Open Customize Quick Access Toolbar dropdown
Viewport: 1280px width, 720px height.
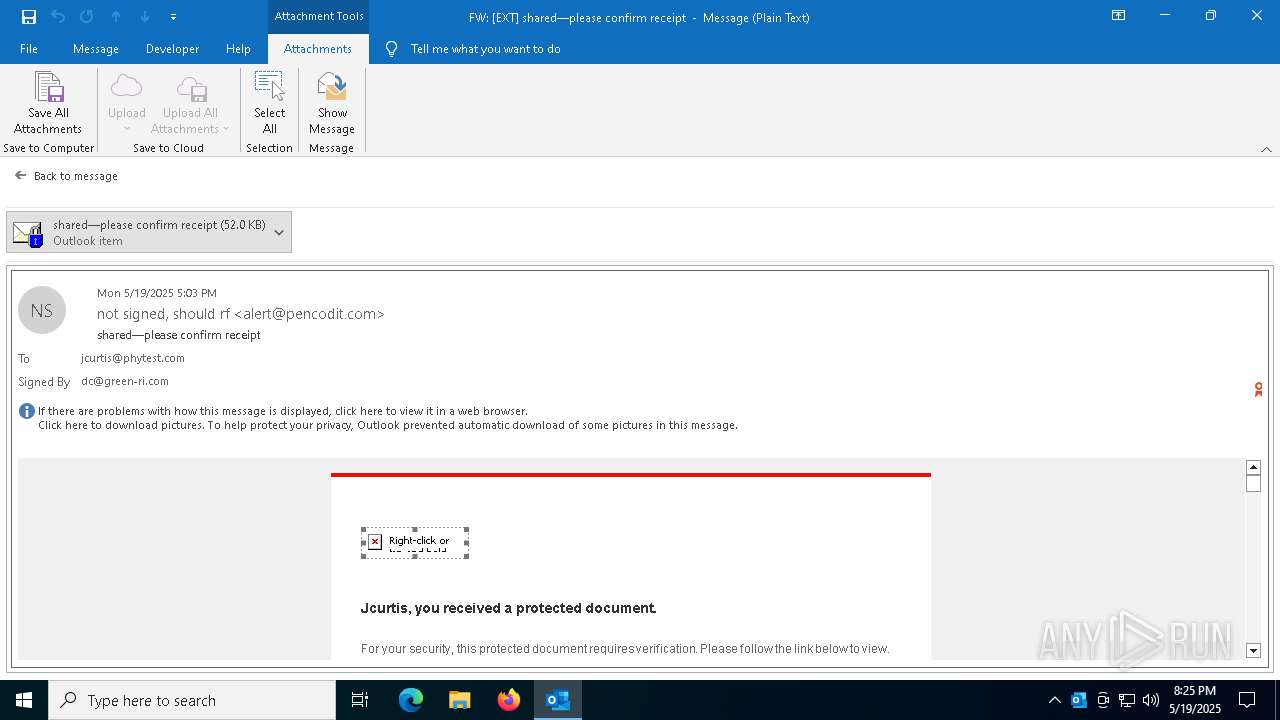[173, 17]
